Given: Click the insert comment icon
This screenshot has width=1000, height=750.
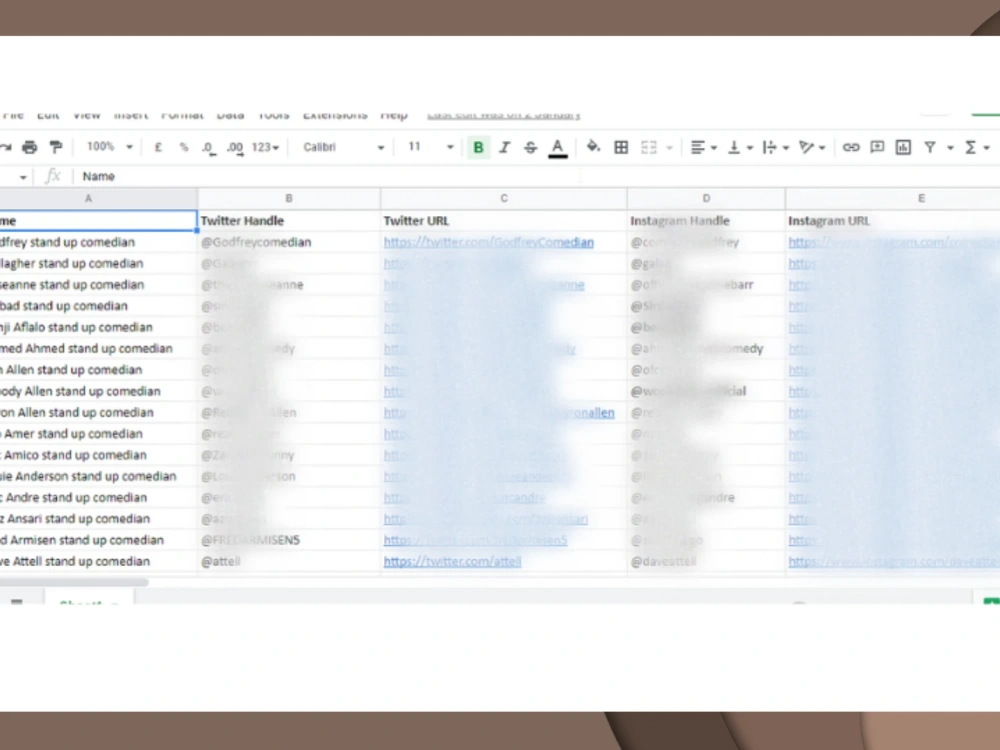Looking at the screenshot, I should point(877,147).
